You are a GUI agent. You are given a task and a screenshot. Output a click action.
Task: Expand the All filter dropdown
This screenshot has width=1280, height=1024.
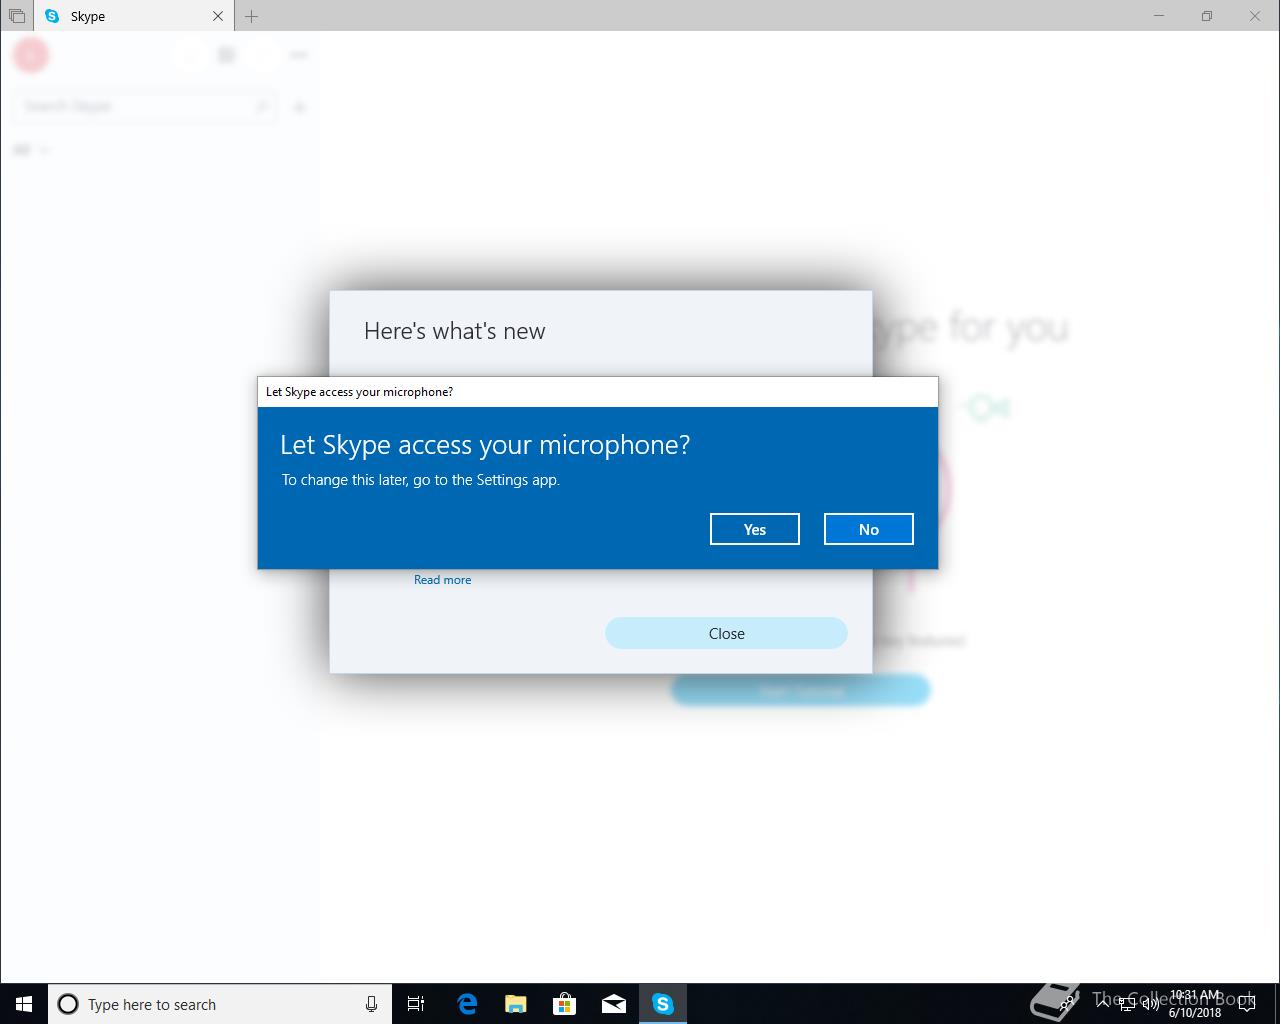(31, 150)
